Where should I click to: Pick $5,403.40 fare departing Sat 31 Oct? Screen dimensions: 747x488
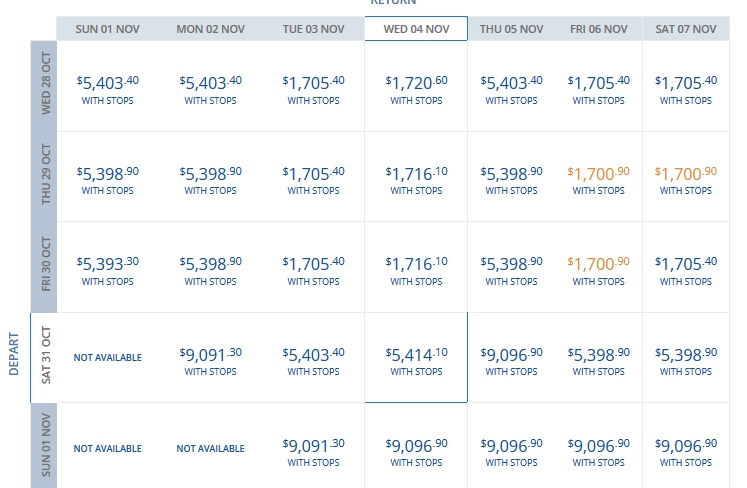pyautogui.click(x=313, y=359)
